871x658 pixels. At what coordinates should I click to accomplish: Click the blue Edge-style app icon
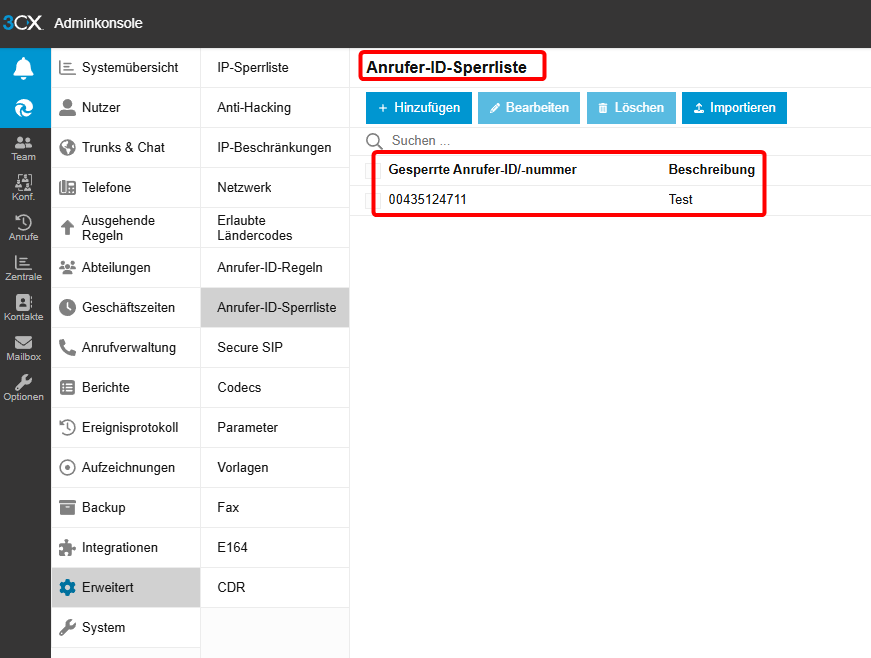[x=24, y=108]
